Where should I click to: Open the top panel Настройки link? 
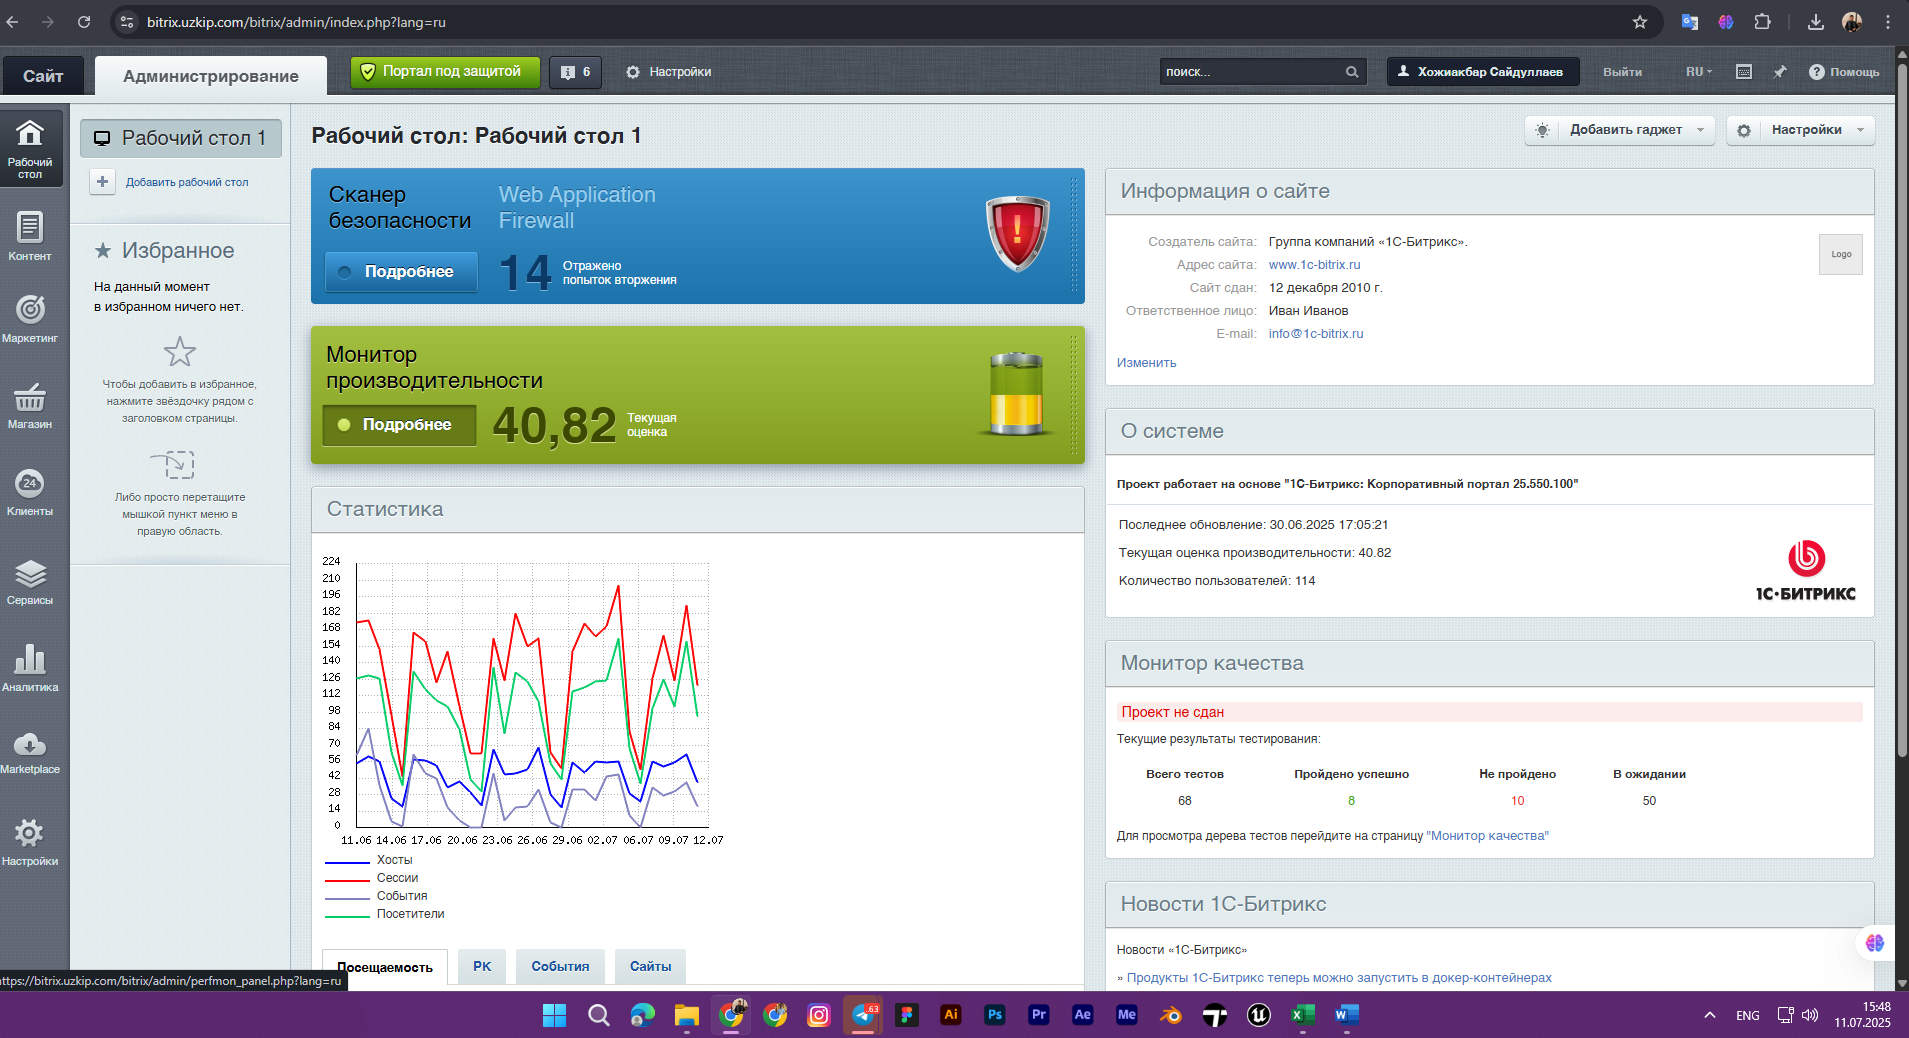coord(669,72)
